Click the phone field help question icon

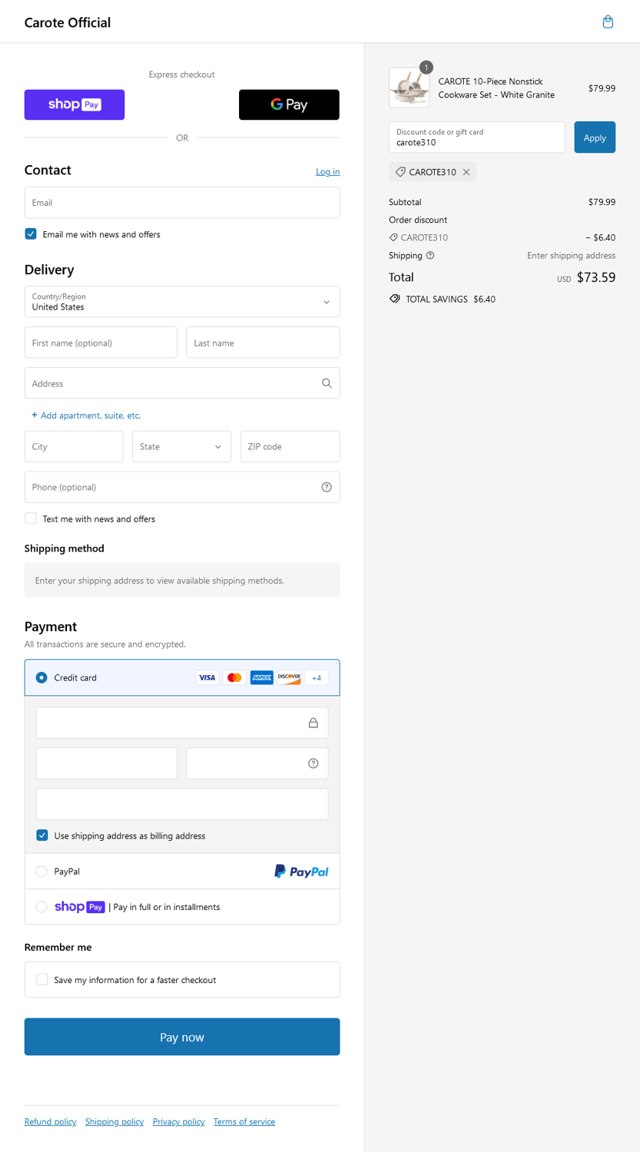pyautogui.click(x=327, y=487)
